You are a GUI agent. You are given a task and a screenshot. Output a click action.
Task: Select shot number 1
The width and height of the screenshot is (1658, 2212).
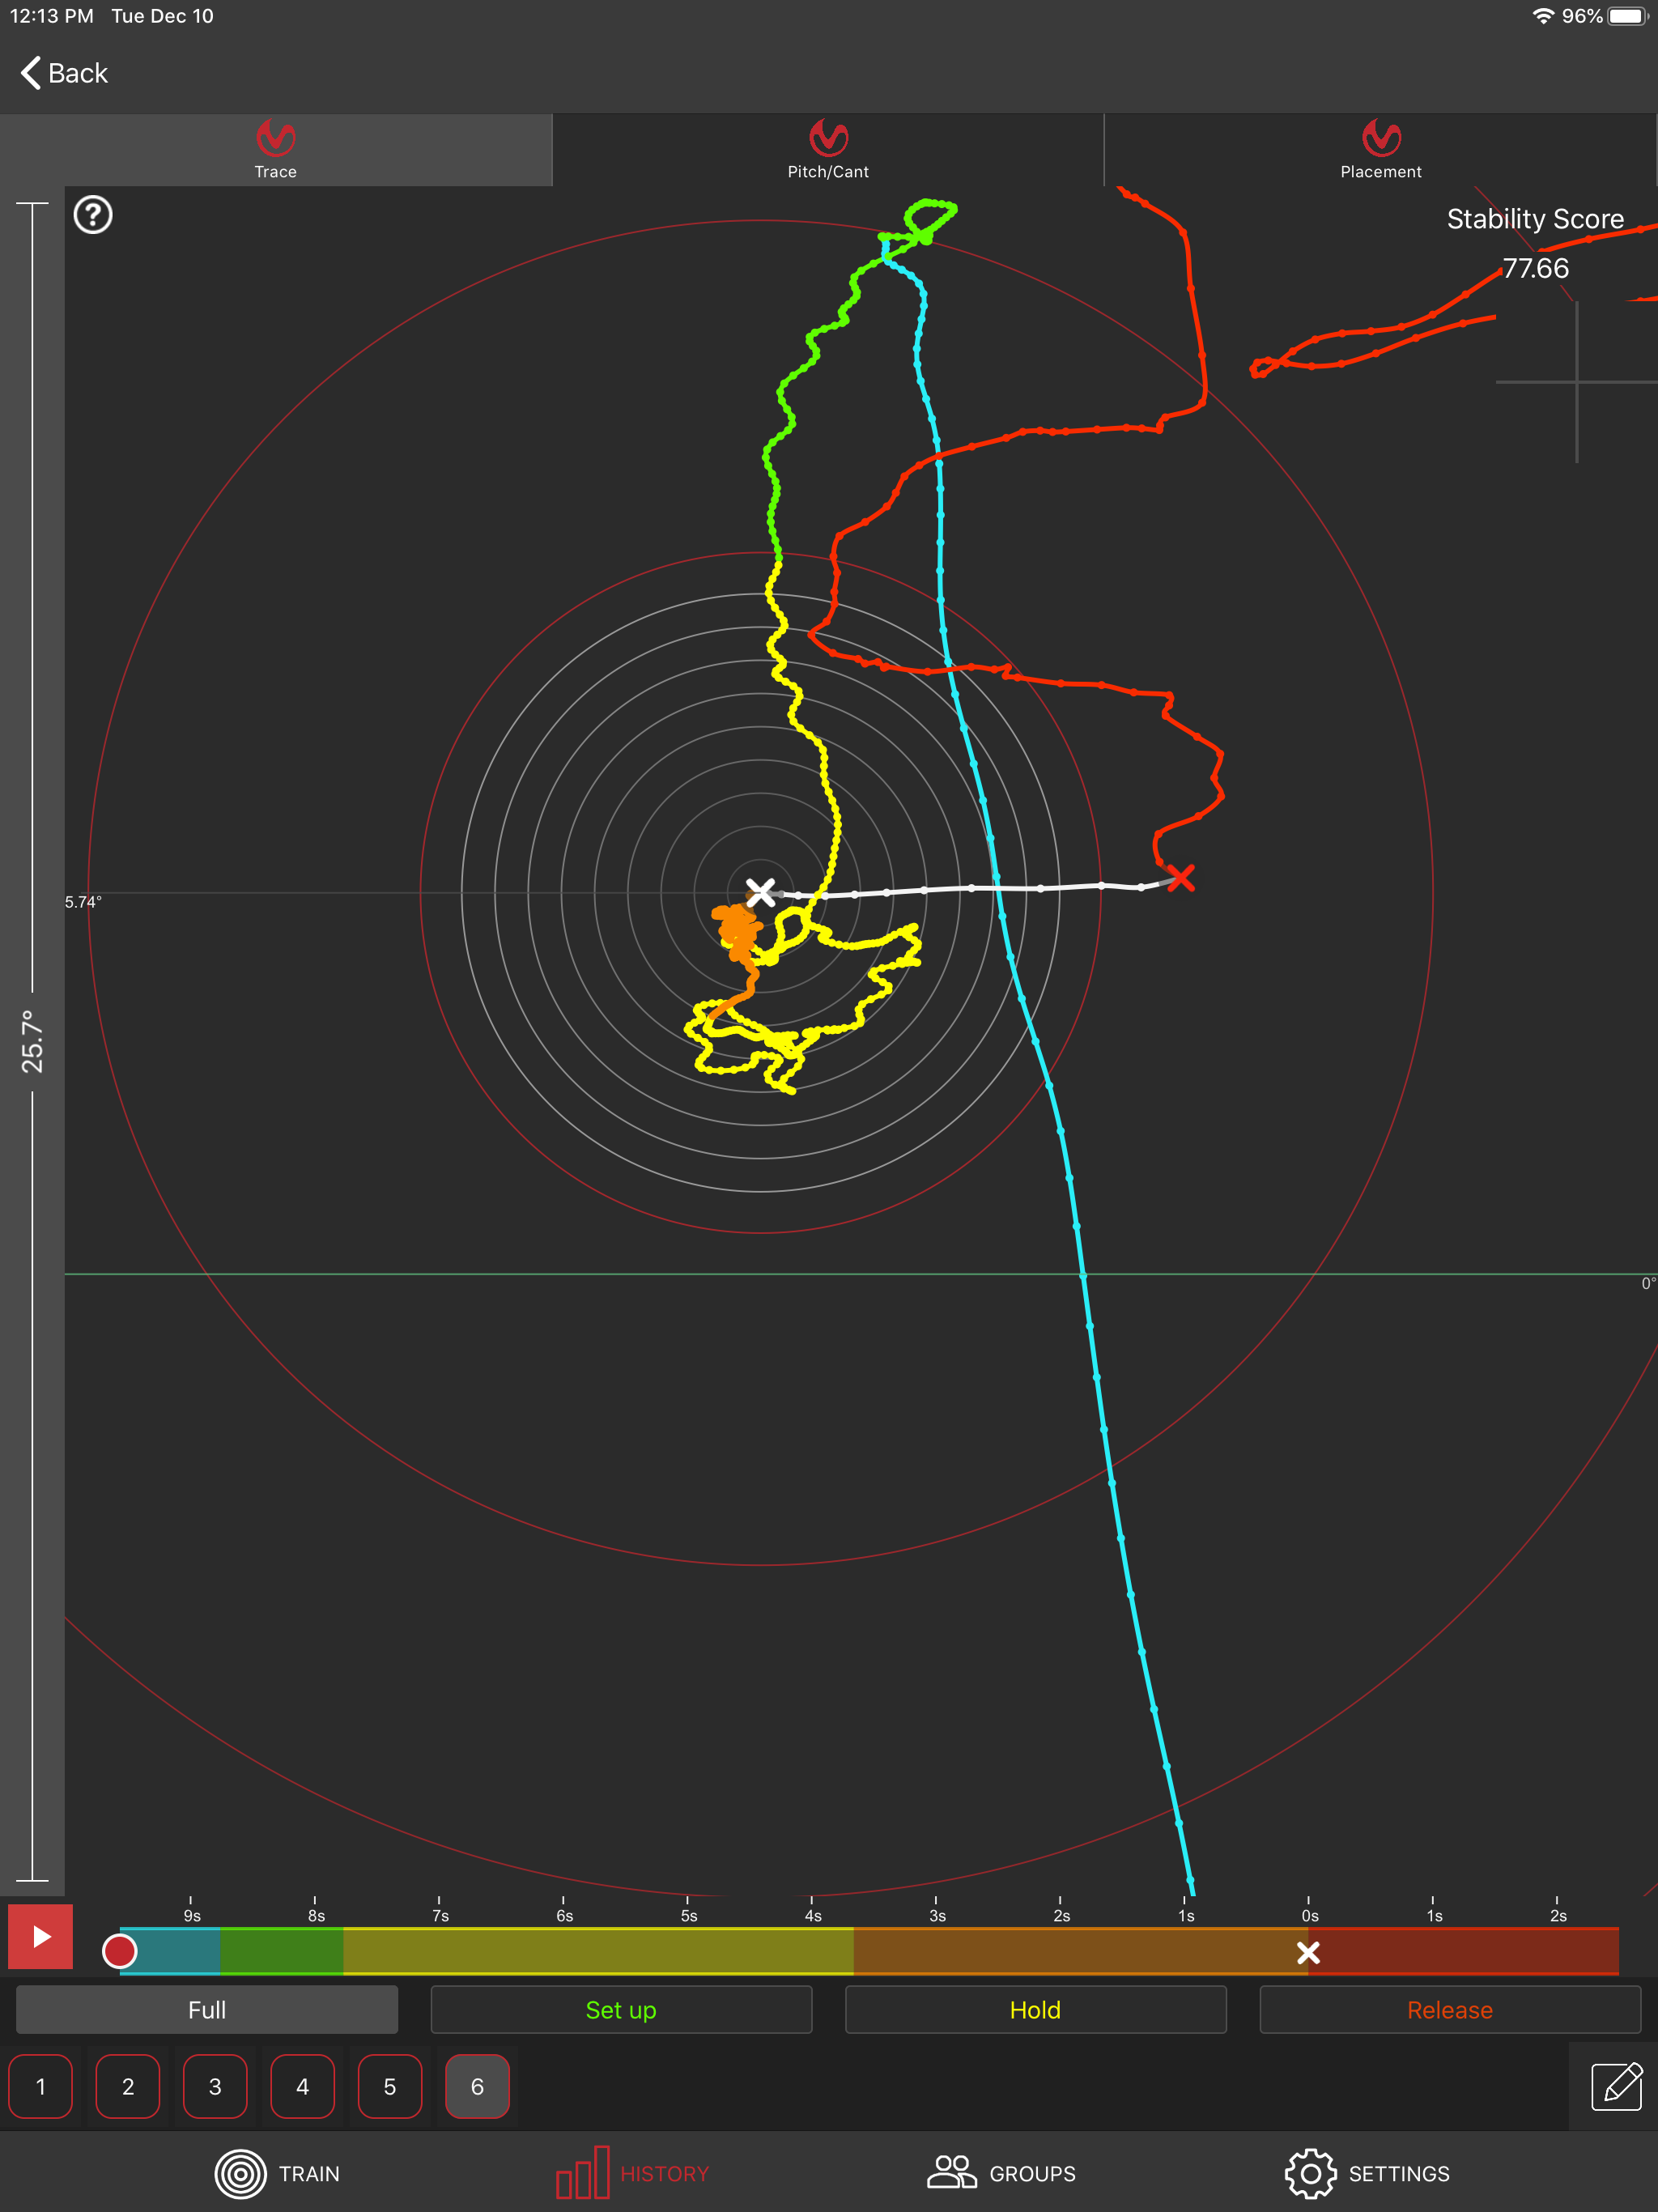point(41,2086)
